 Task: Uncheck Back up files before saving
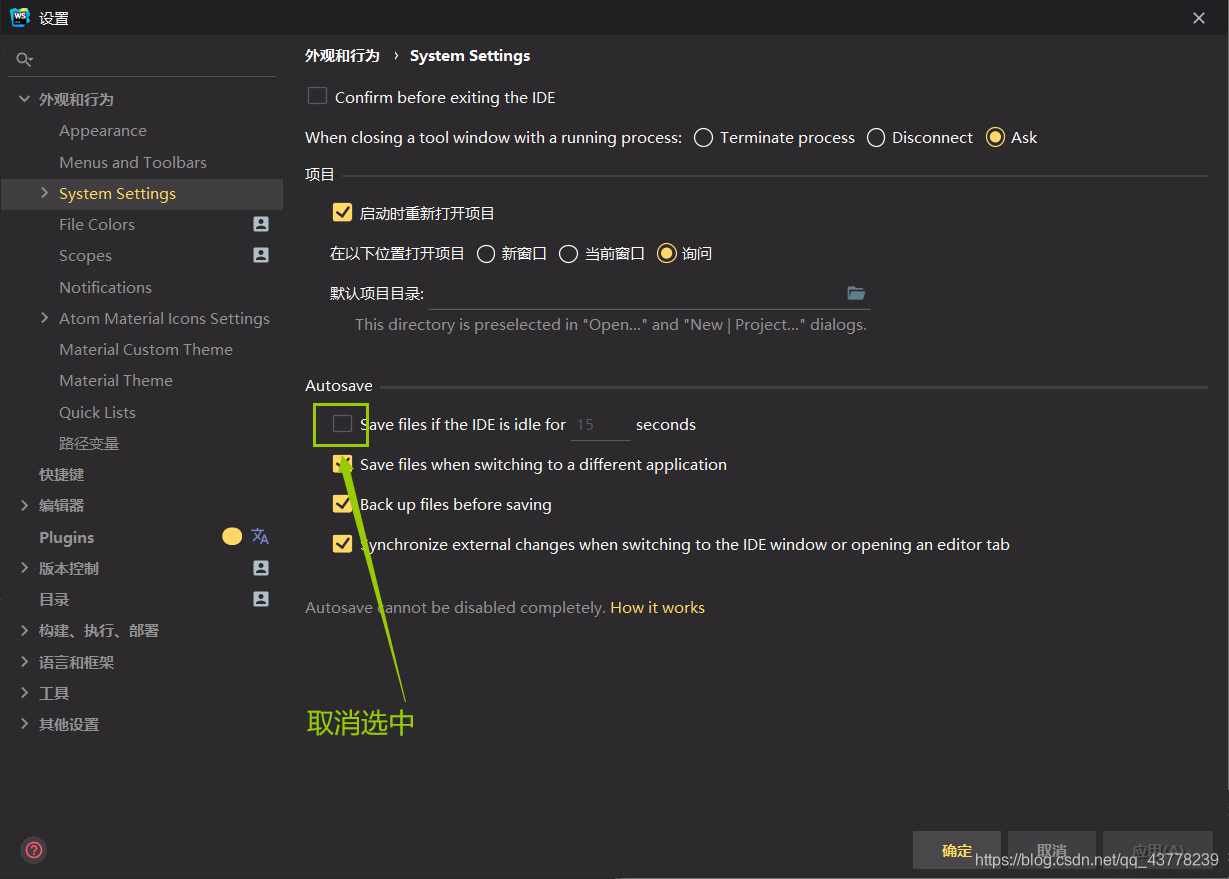(343, 504)
